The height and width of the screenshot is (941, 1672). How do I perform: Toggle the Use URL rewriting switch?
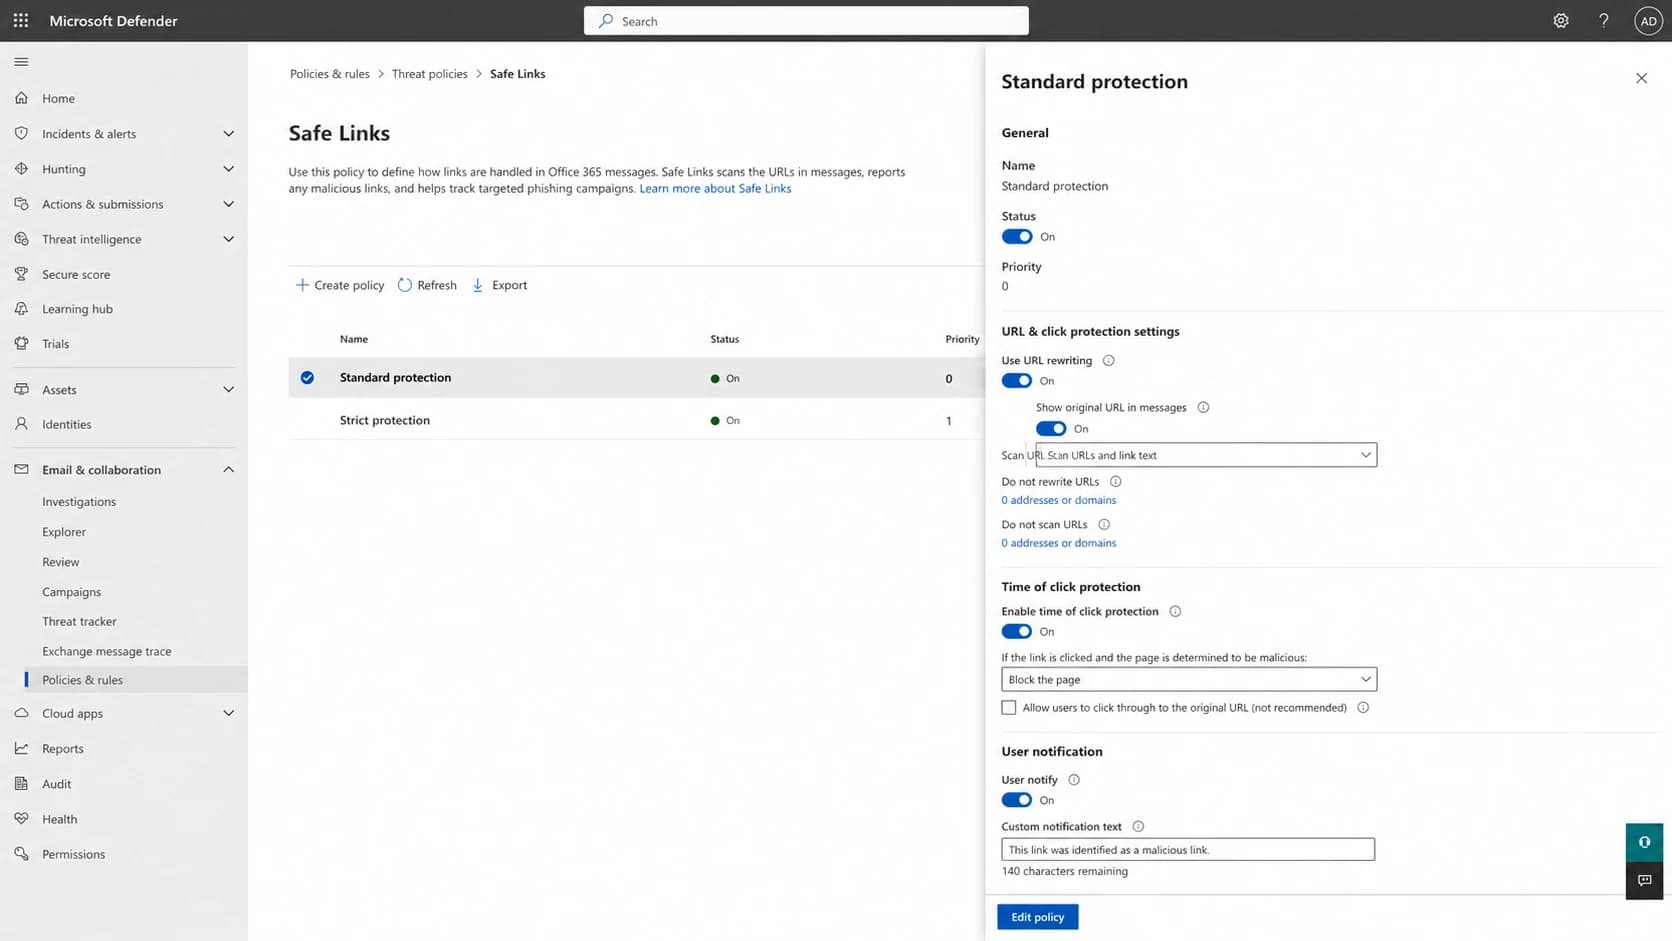click(x=1017, y=381)
